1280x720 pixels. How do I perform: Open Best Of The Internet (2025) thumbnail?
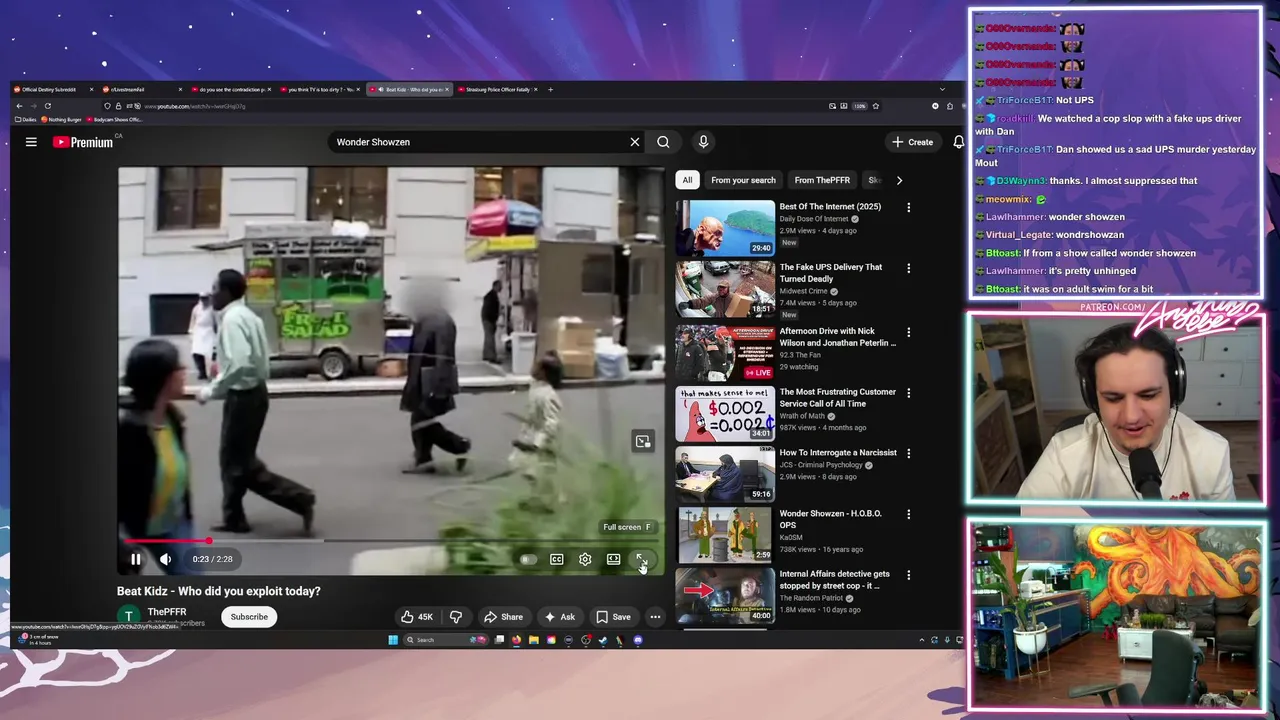point(725,228)
